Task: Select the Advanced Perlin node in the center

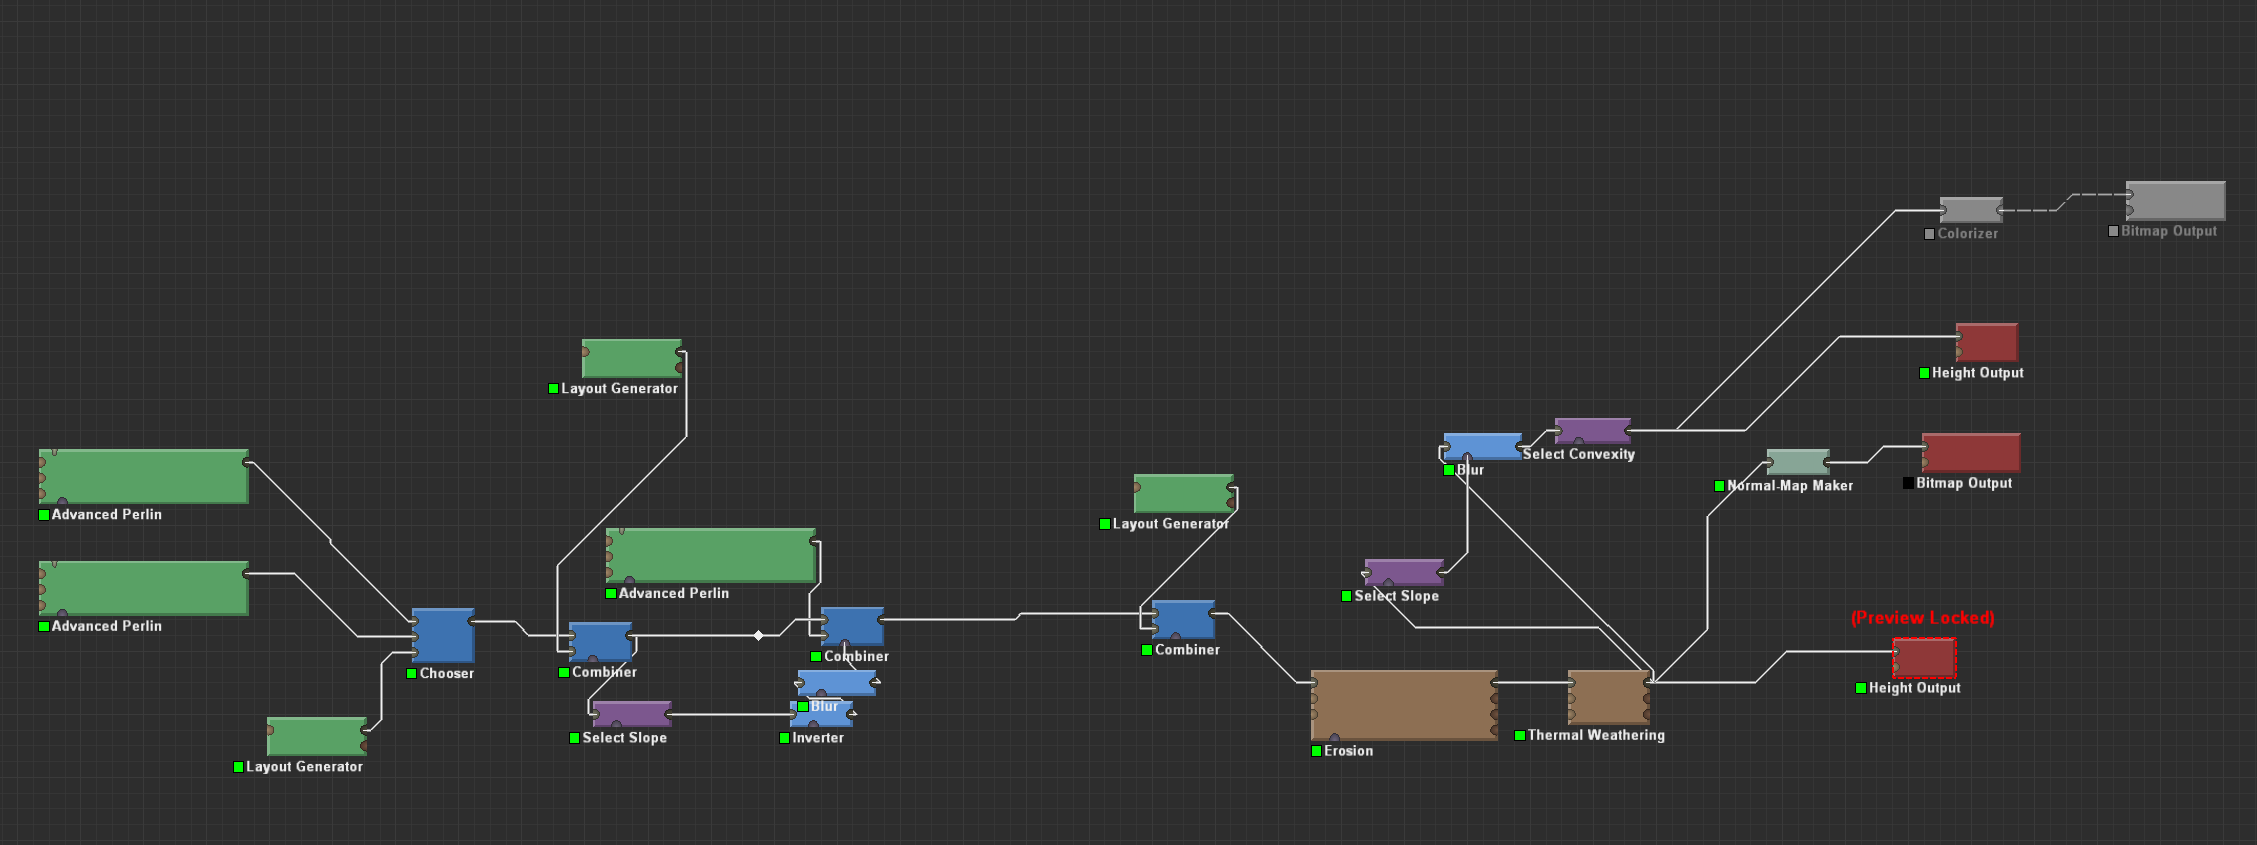Action: 711,555
